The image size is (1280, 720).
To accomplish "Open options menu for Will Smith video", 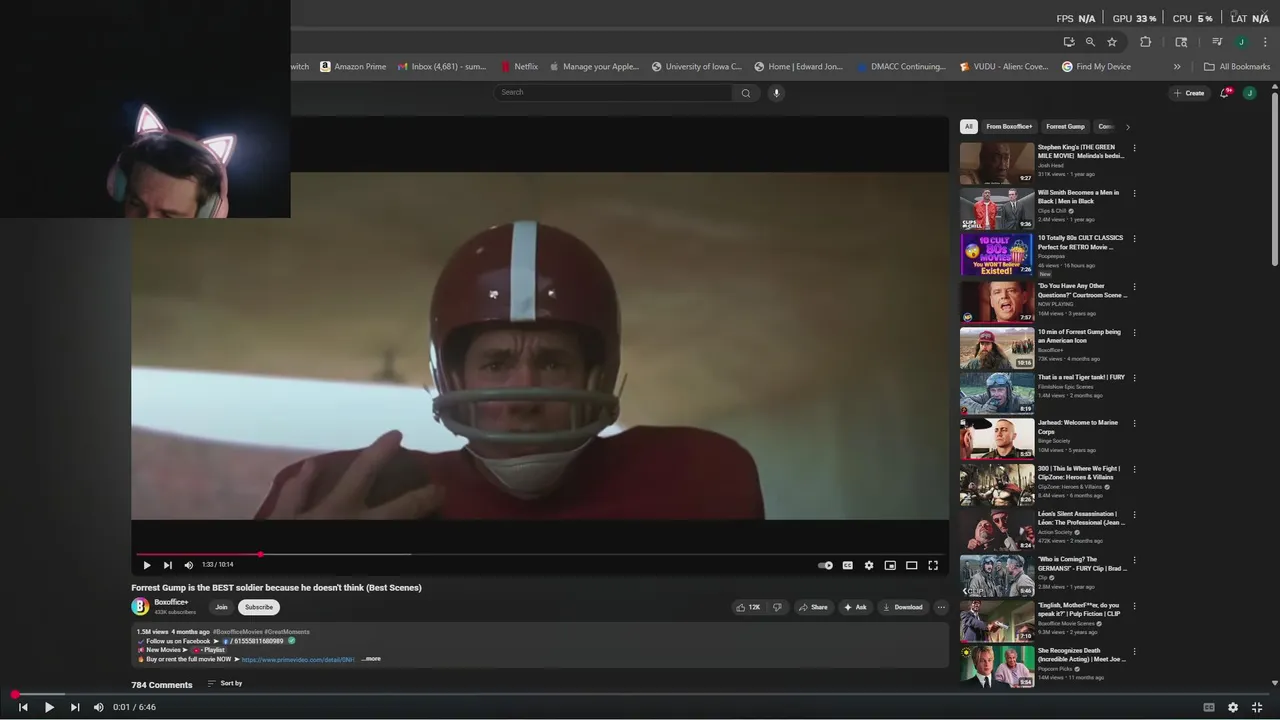I will pos(1134,194).
